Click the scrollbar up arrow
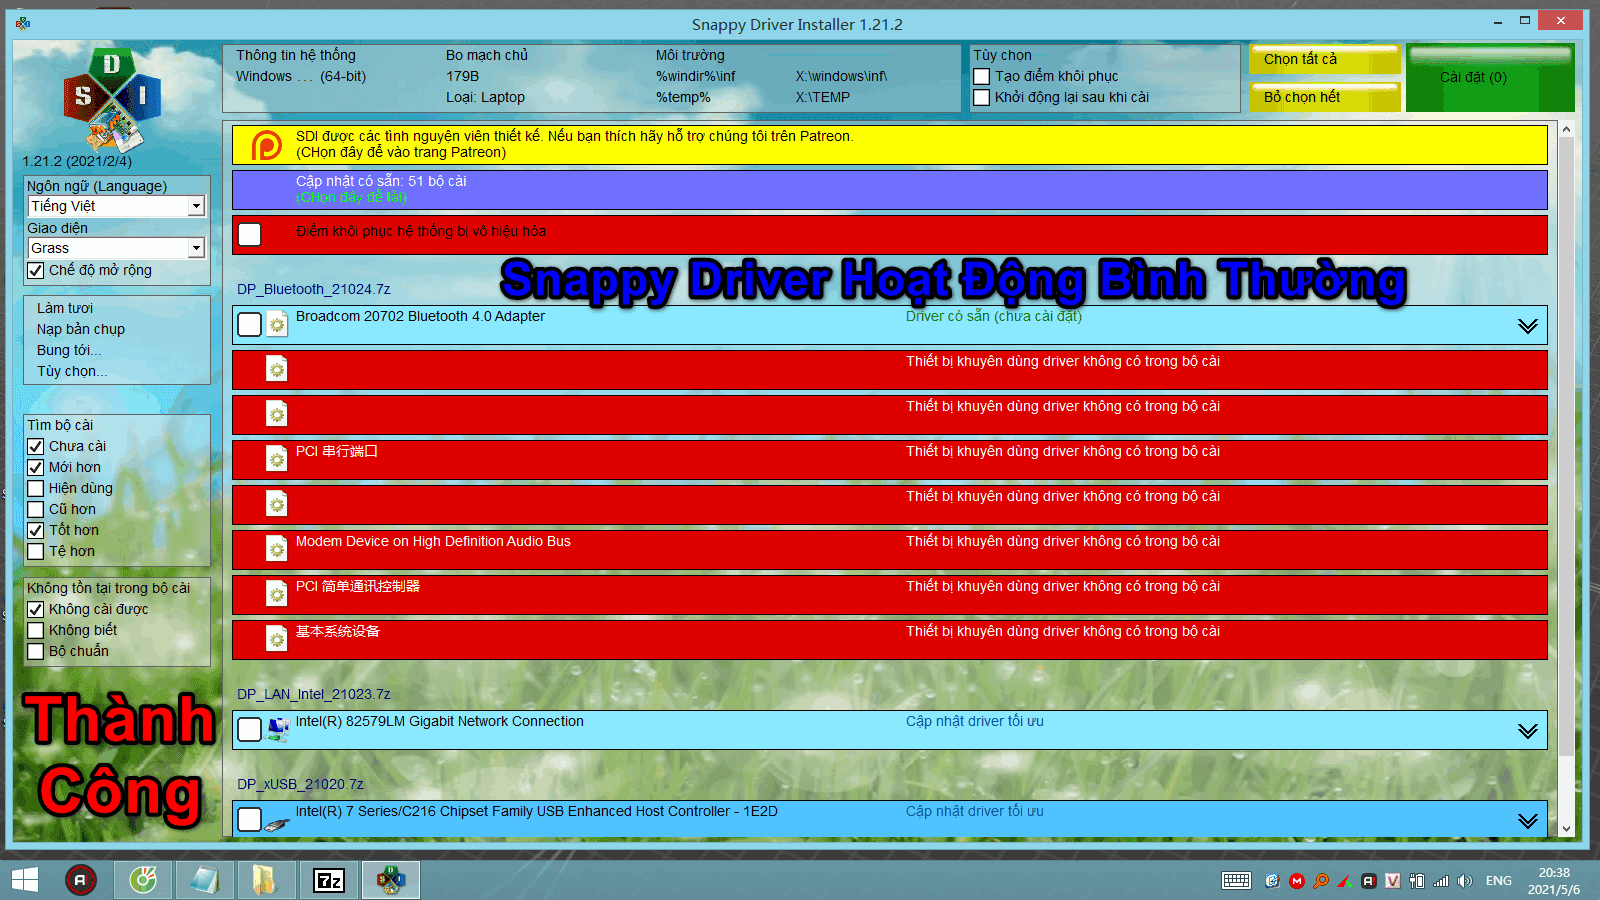 (x=1566, y=130)
